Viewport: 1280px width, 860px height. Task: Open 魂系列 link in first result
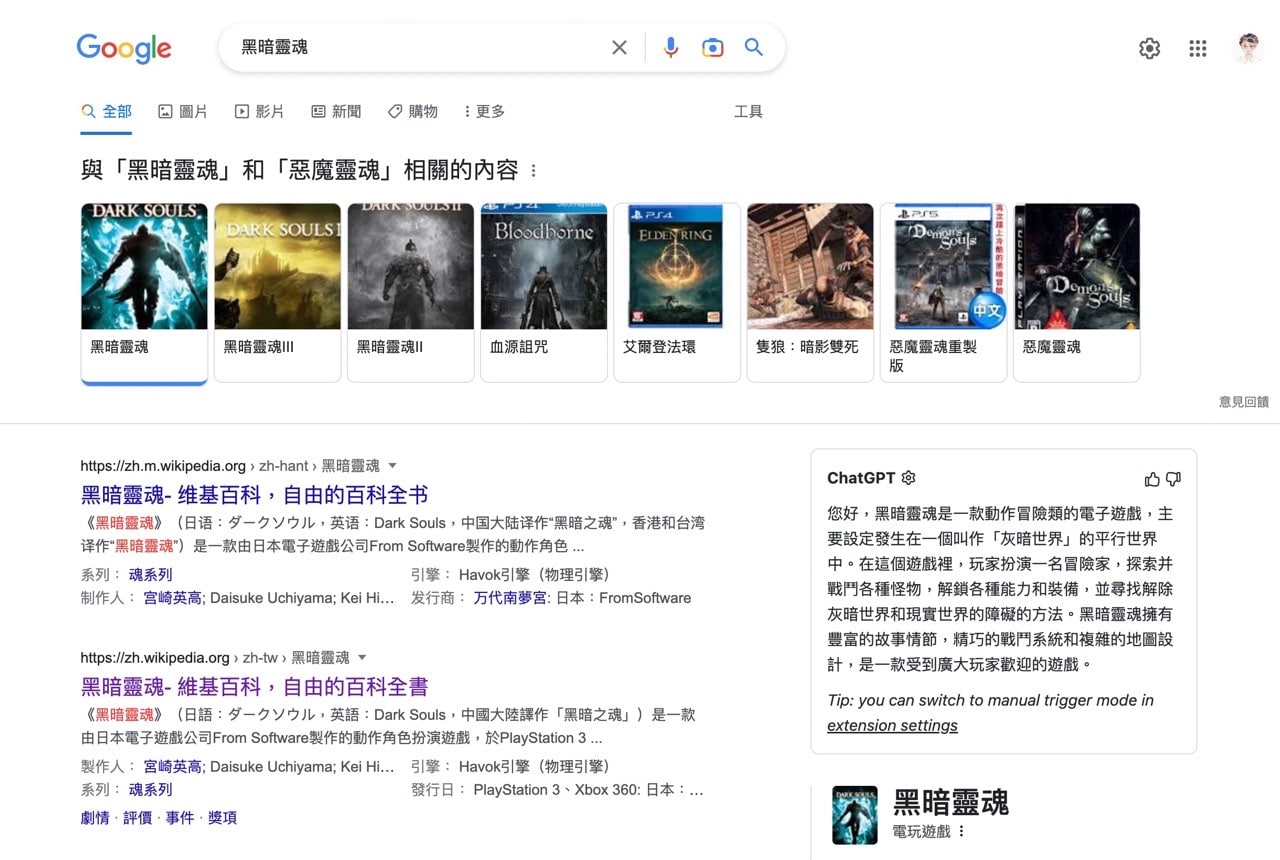click(x=151, y=574)
